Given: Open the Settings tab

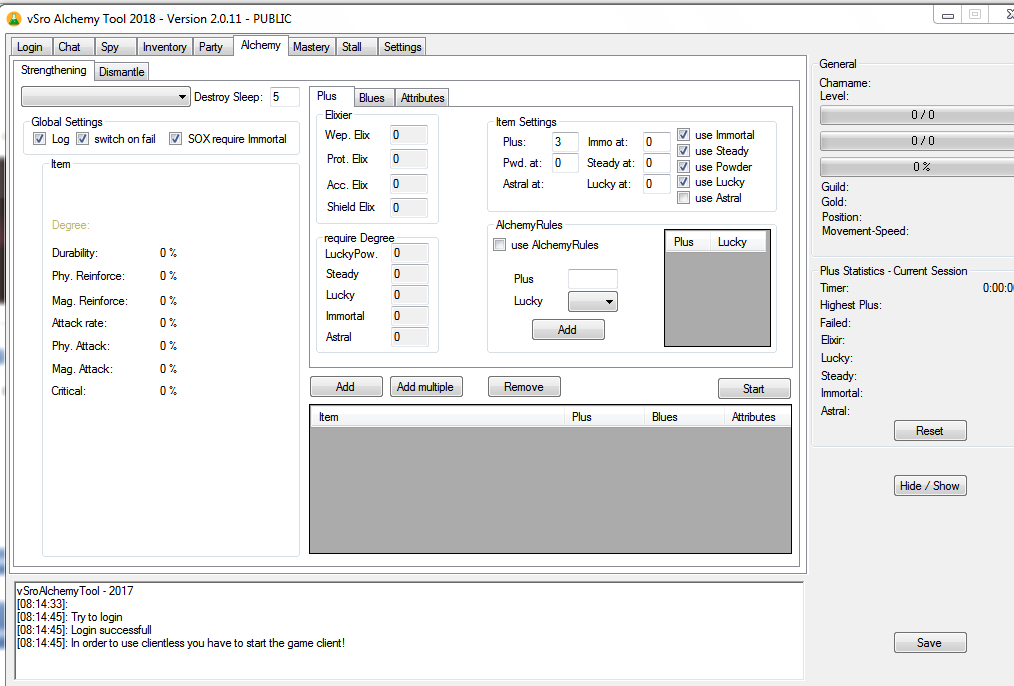Looking at the screenshot, I should tap(402, 47).
